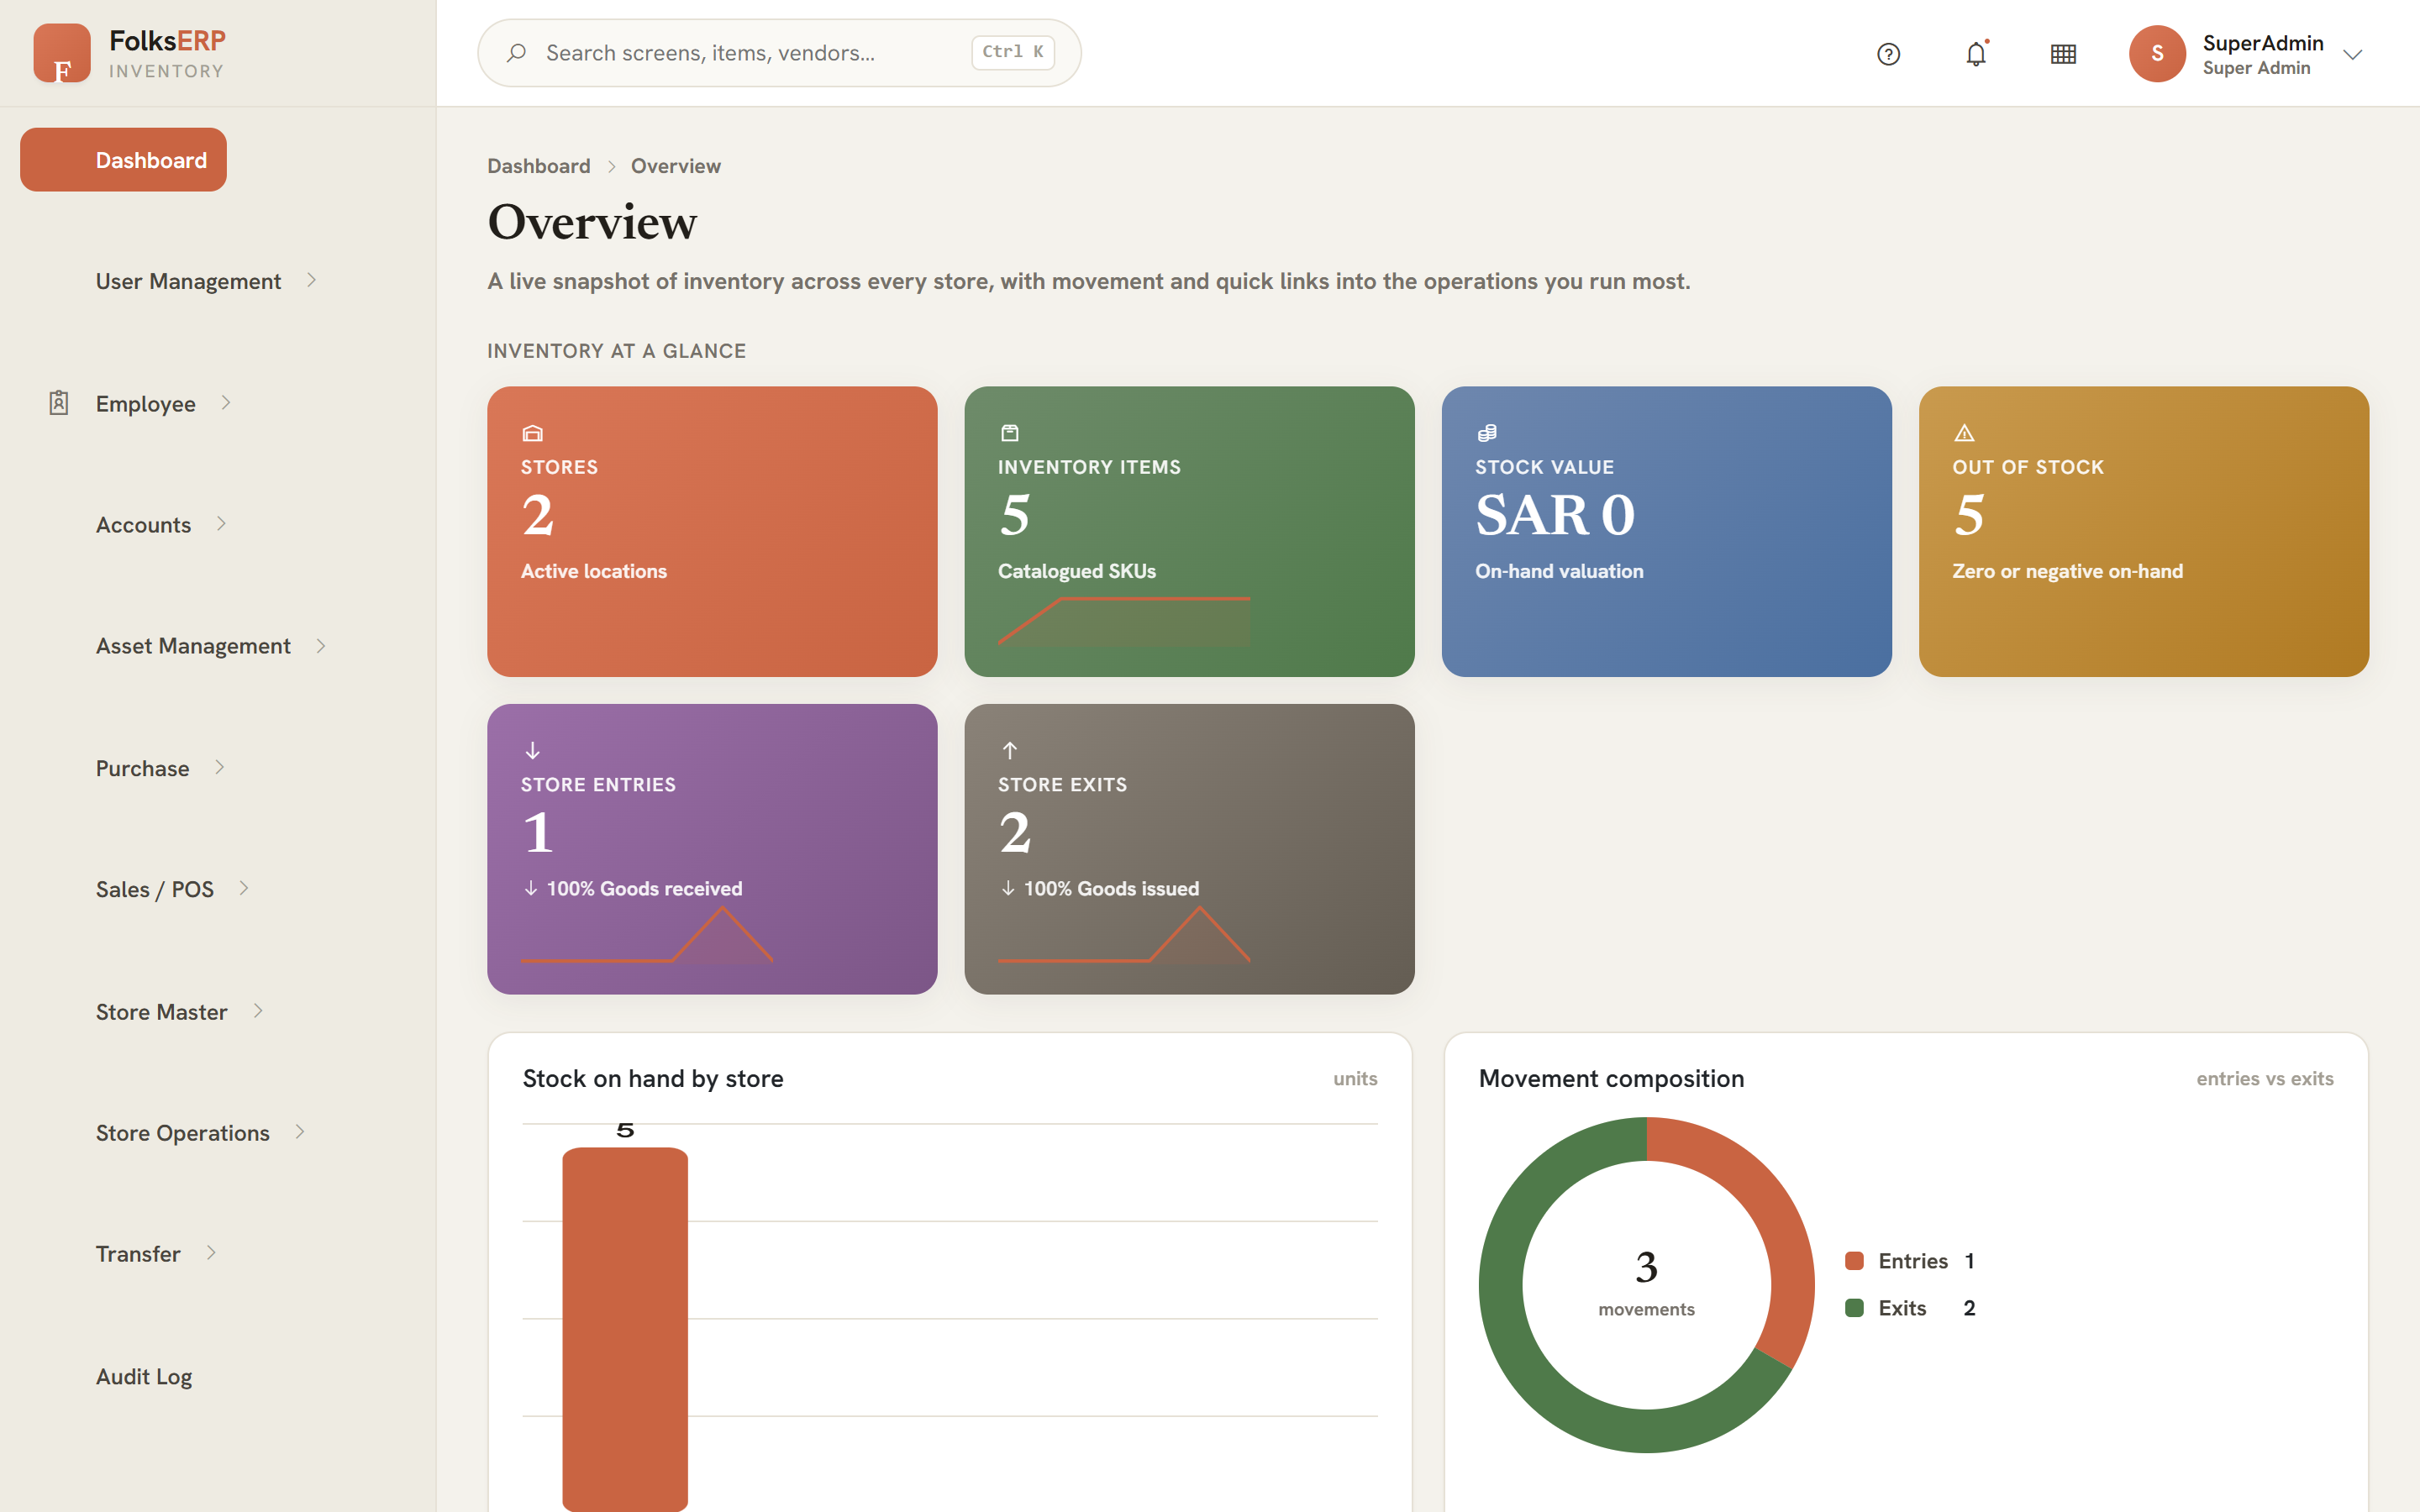
Task: Click the 'Zero or negative on-hand' text
Action: tap(2067, 571)
